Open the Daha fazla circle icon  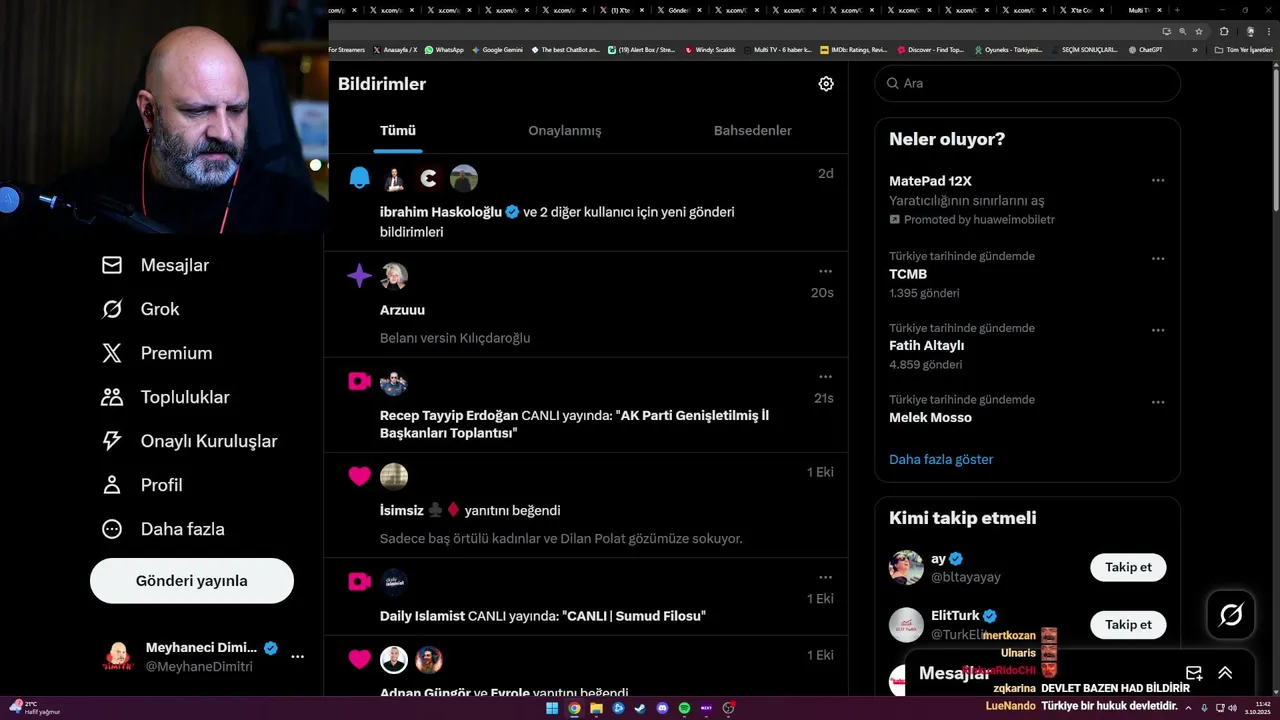click(112, 529)
